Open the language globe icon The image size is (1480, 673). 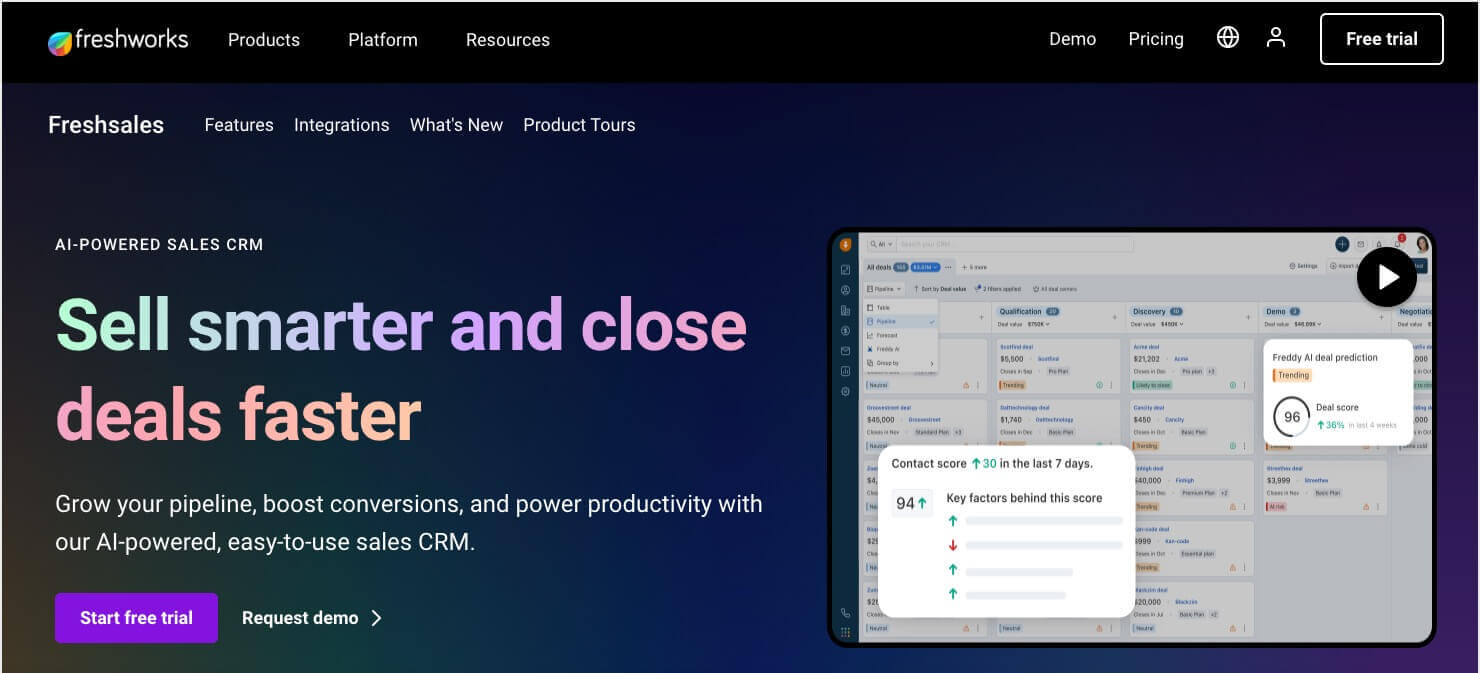1228,38
